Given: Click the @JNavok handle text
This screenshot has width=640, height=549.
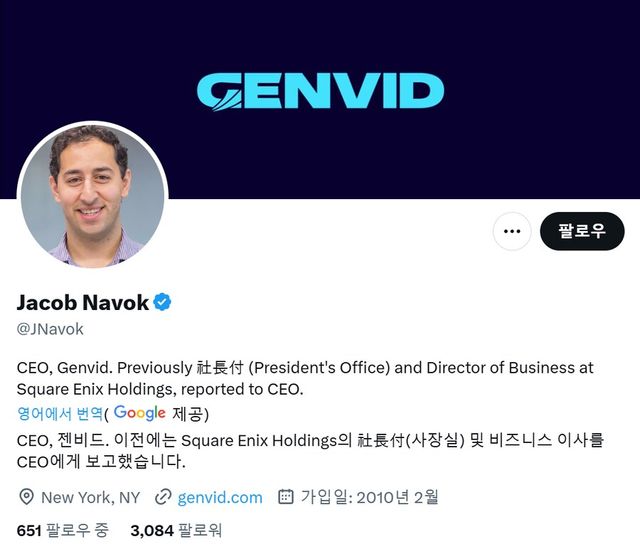Looking at the screenshot, I should coord(50,329).
